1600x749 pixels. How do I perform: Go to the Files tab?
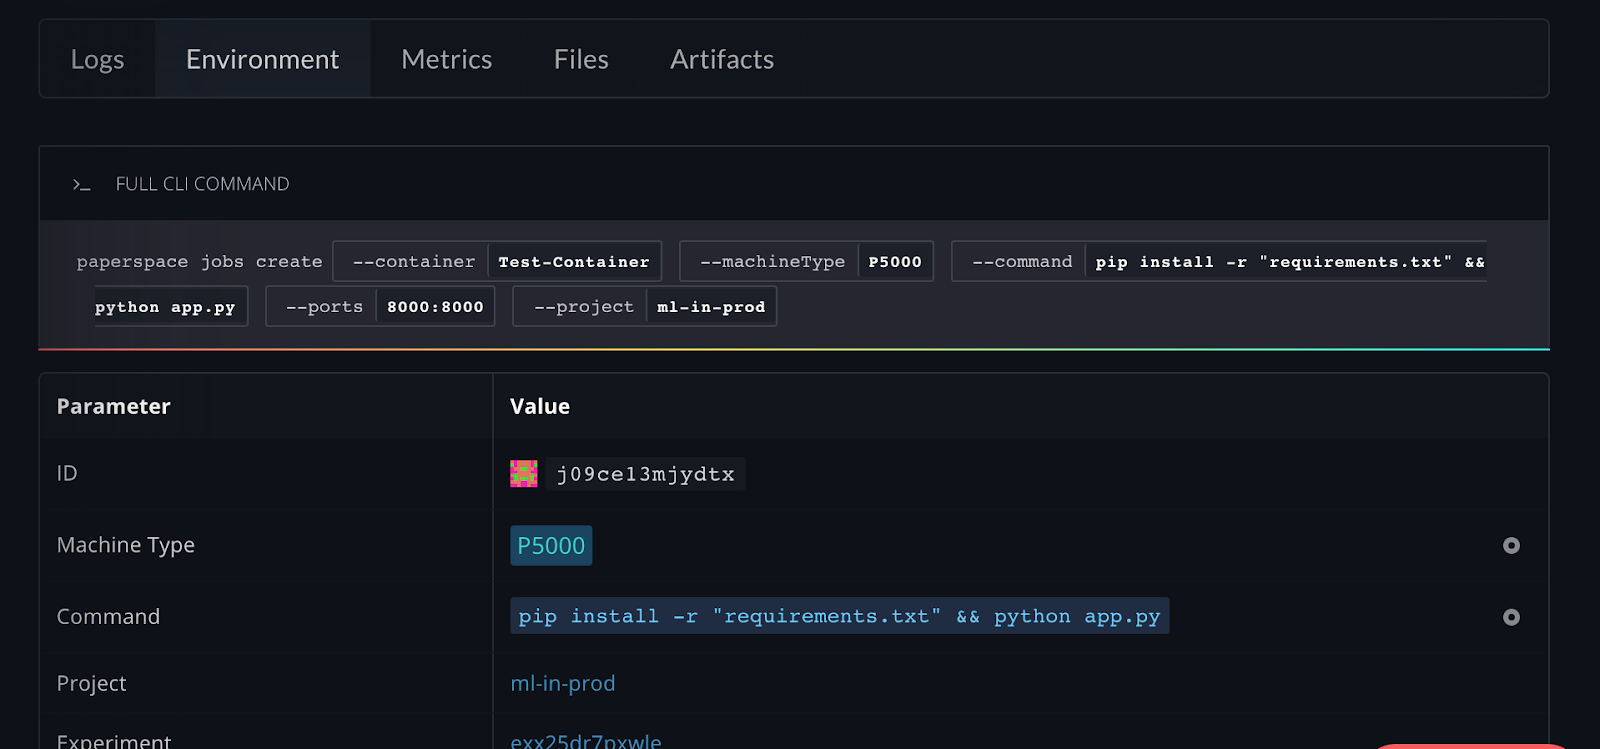click(581, 60)
